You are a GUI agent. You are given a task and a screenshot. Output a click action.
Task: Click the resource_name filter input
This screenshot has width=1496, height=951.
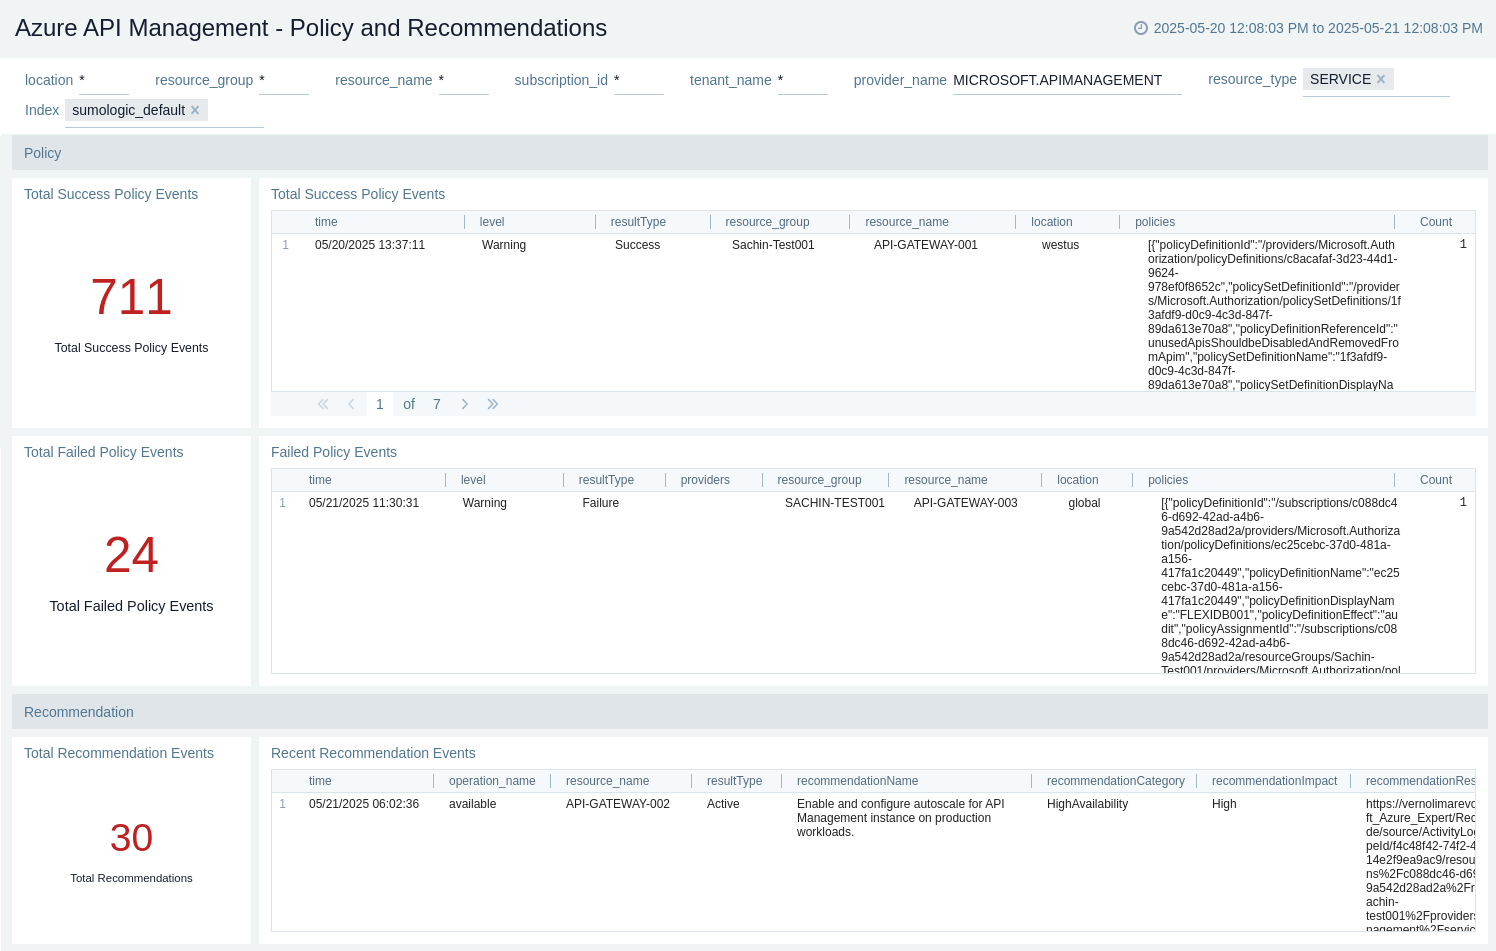click(x=464, y=80)
